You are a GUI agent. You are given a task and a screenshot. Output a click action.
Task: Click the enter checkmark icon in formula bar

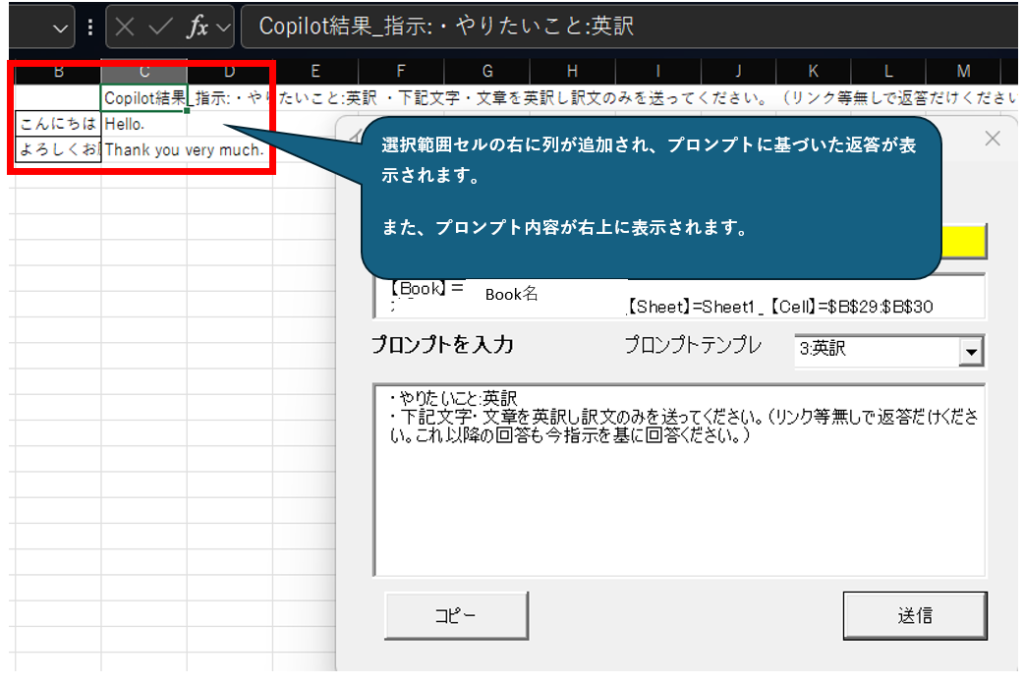click(160, 27)
